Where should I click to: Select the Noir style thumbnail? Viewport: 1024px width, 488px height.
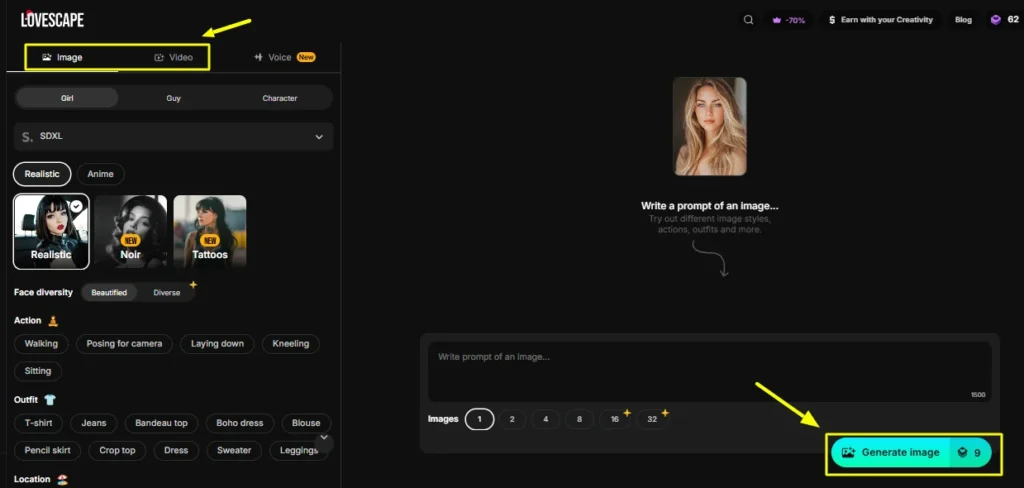pyautogui.click(x=131, y=231)
